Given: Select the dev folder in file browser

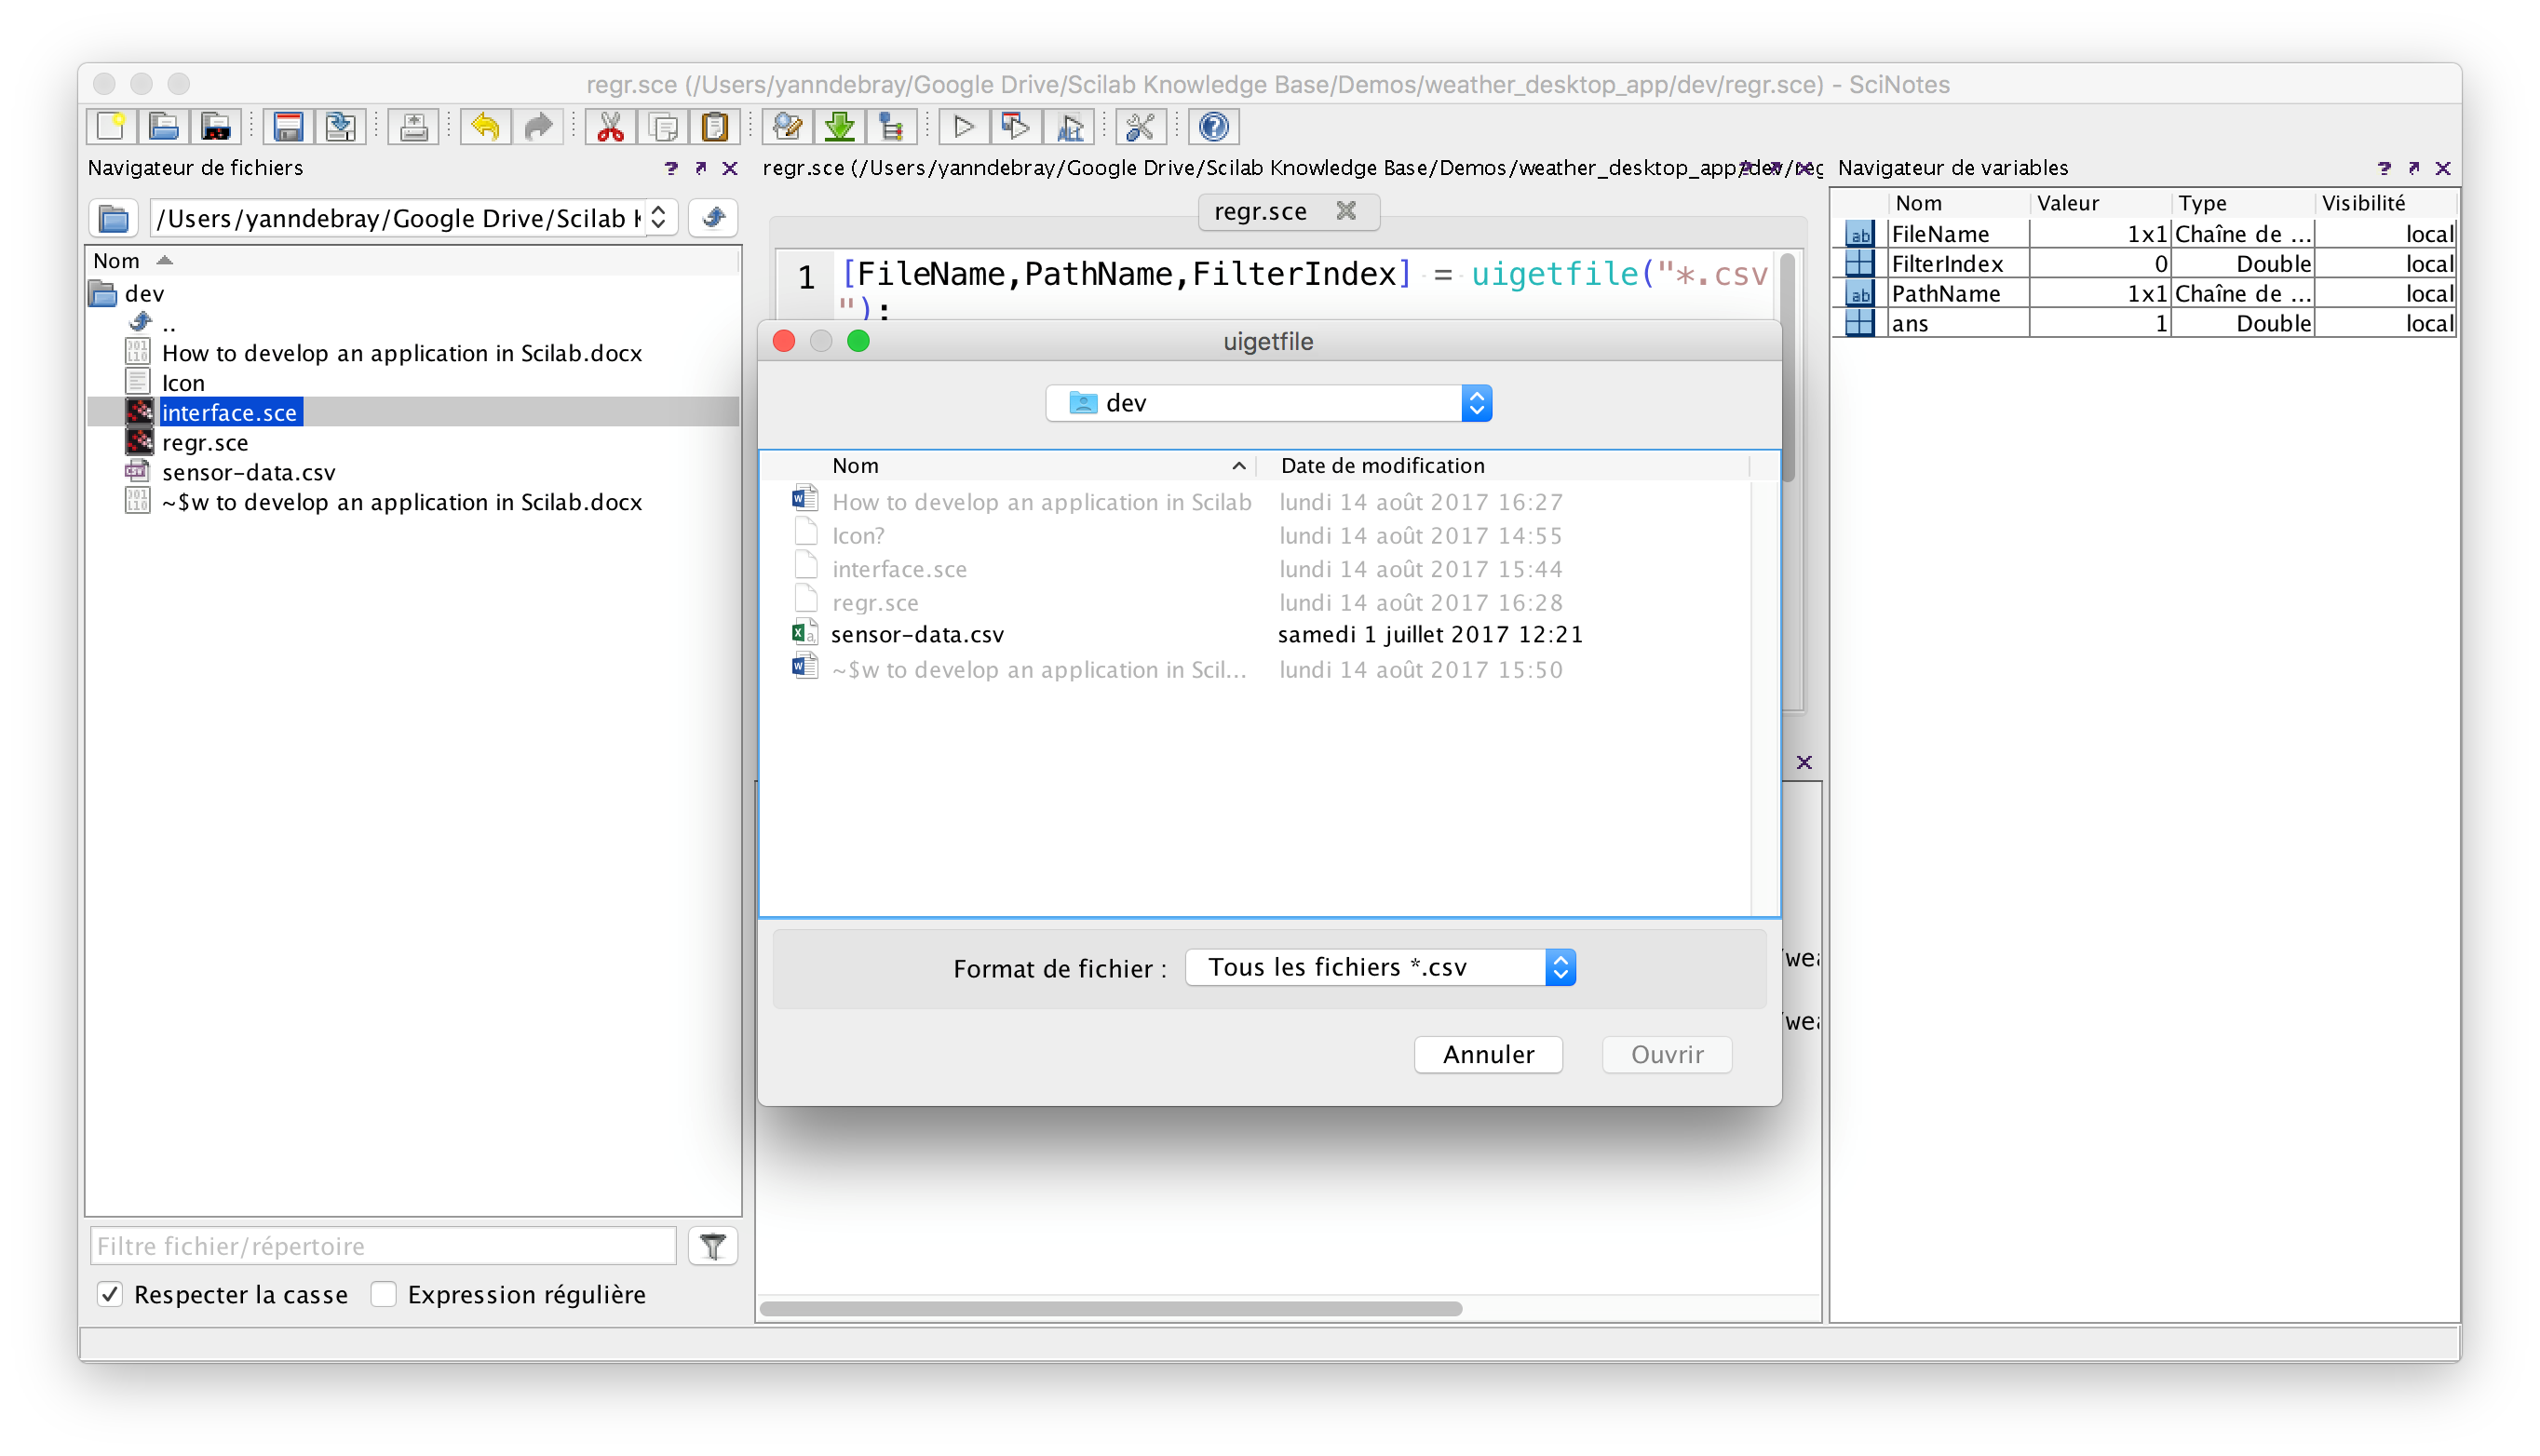Looking at the screenshot, I should [144, 294].
